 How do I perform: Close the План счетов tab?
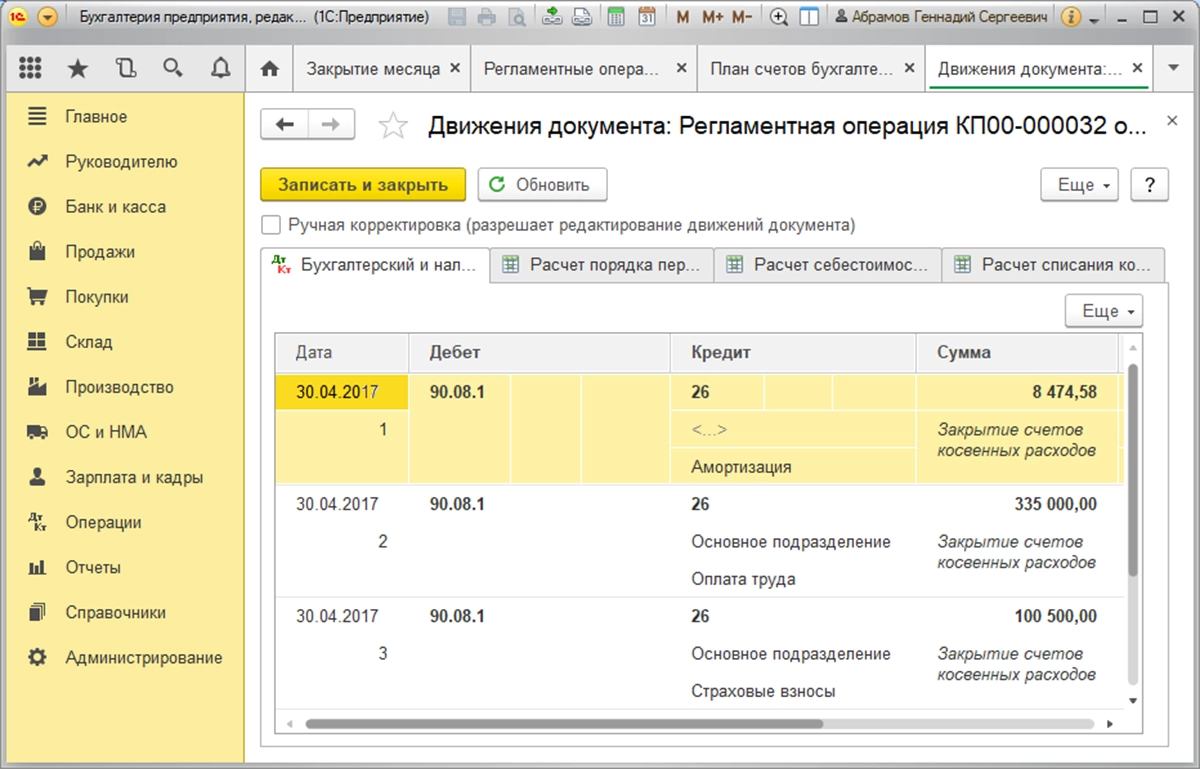click(908, 69)
